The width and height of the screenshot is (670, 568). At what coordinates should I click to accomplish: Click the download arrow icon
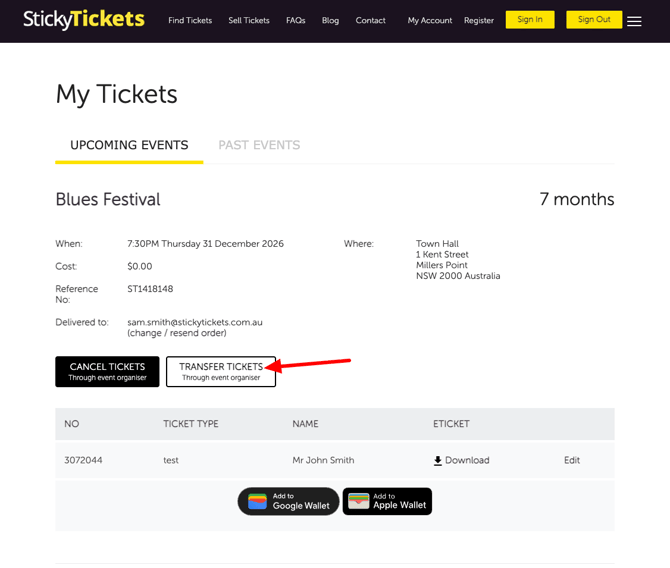(438, 461)
